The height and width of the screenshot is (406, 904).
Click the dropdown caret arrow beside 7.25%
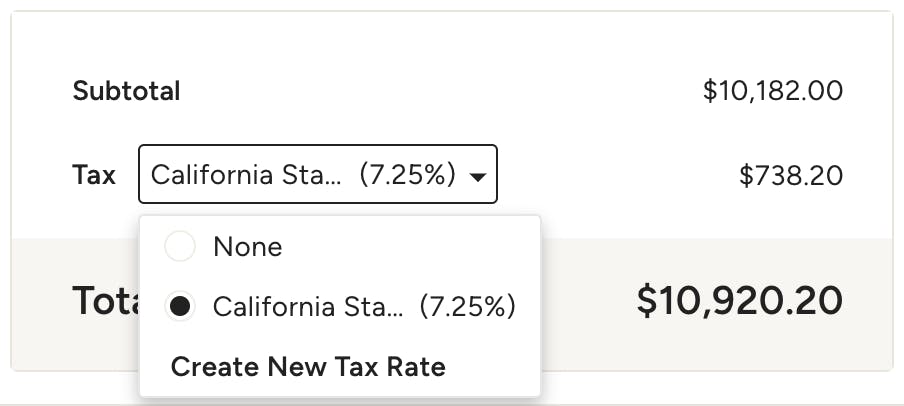(x=478, y=176)
